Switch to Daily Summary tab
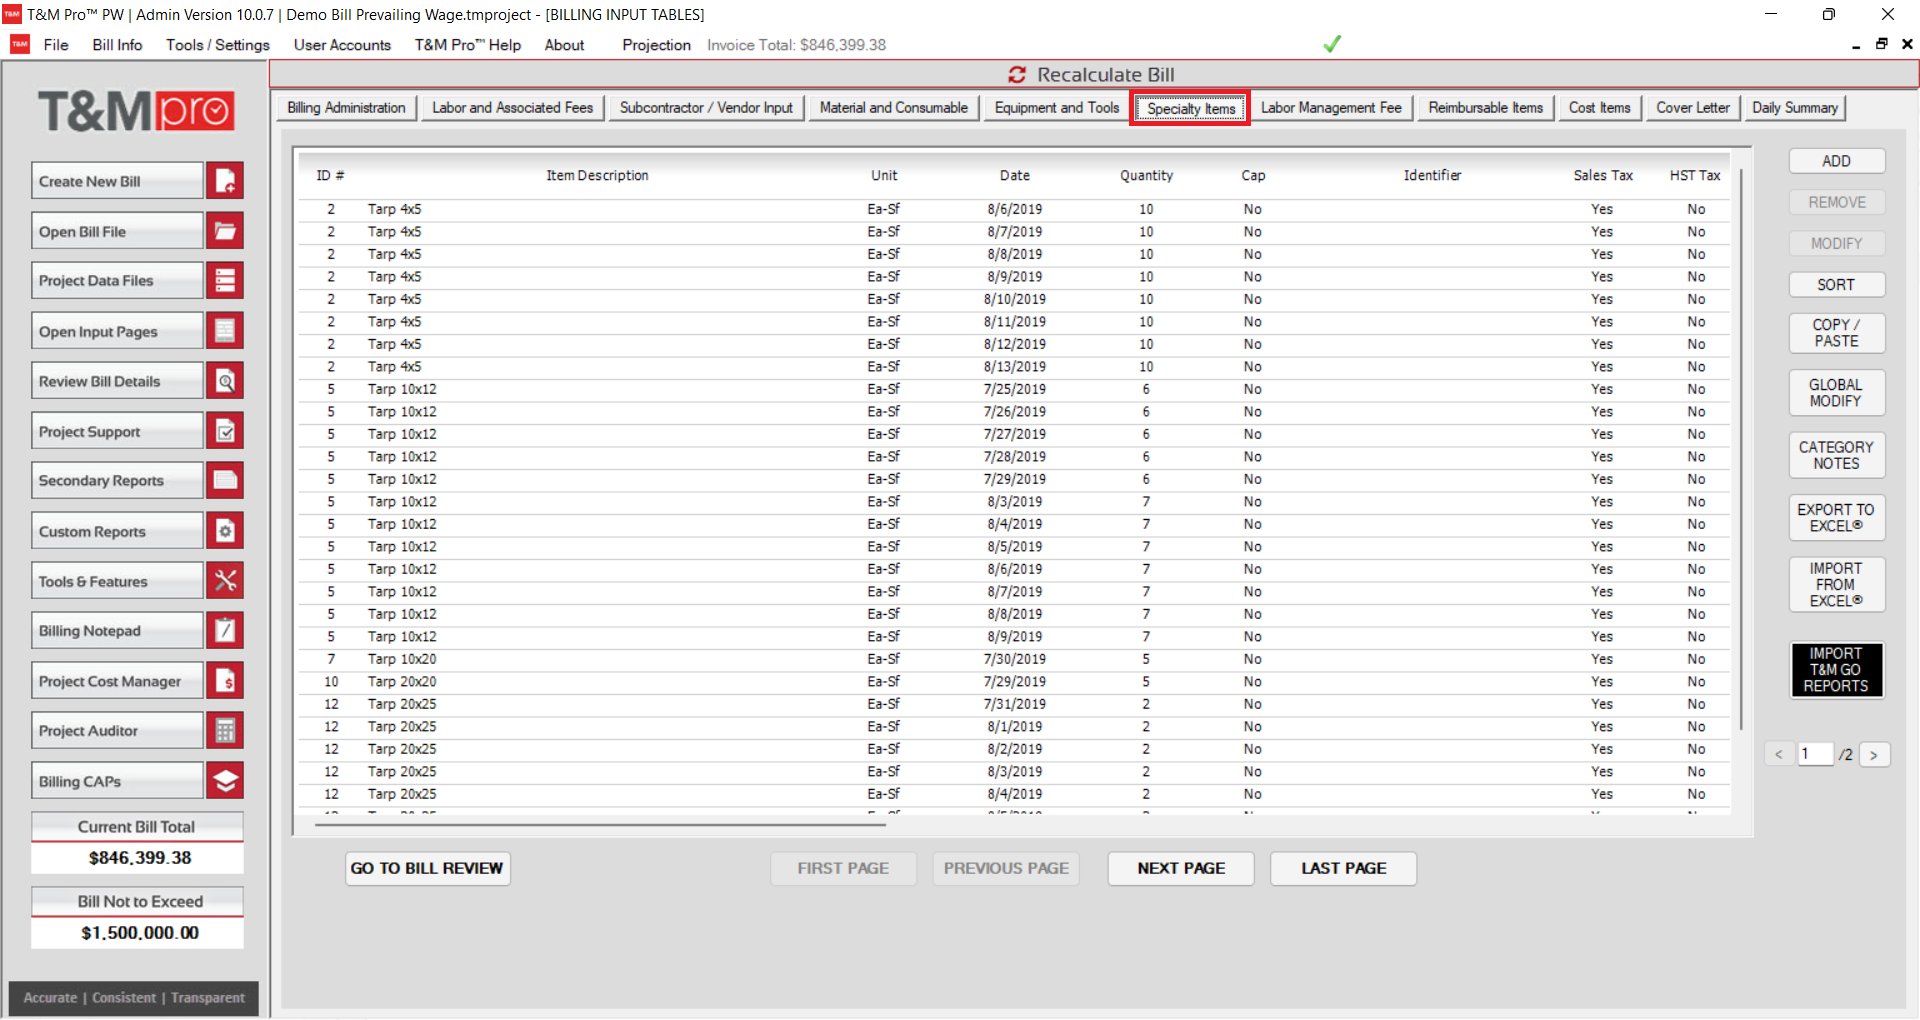 pyautogui.click(x=1795, y=108)
